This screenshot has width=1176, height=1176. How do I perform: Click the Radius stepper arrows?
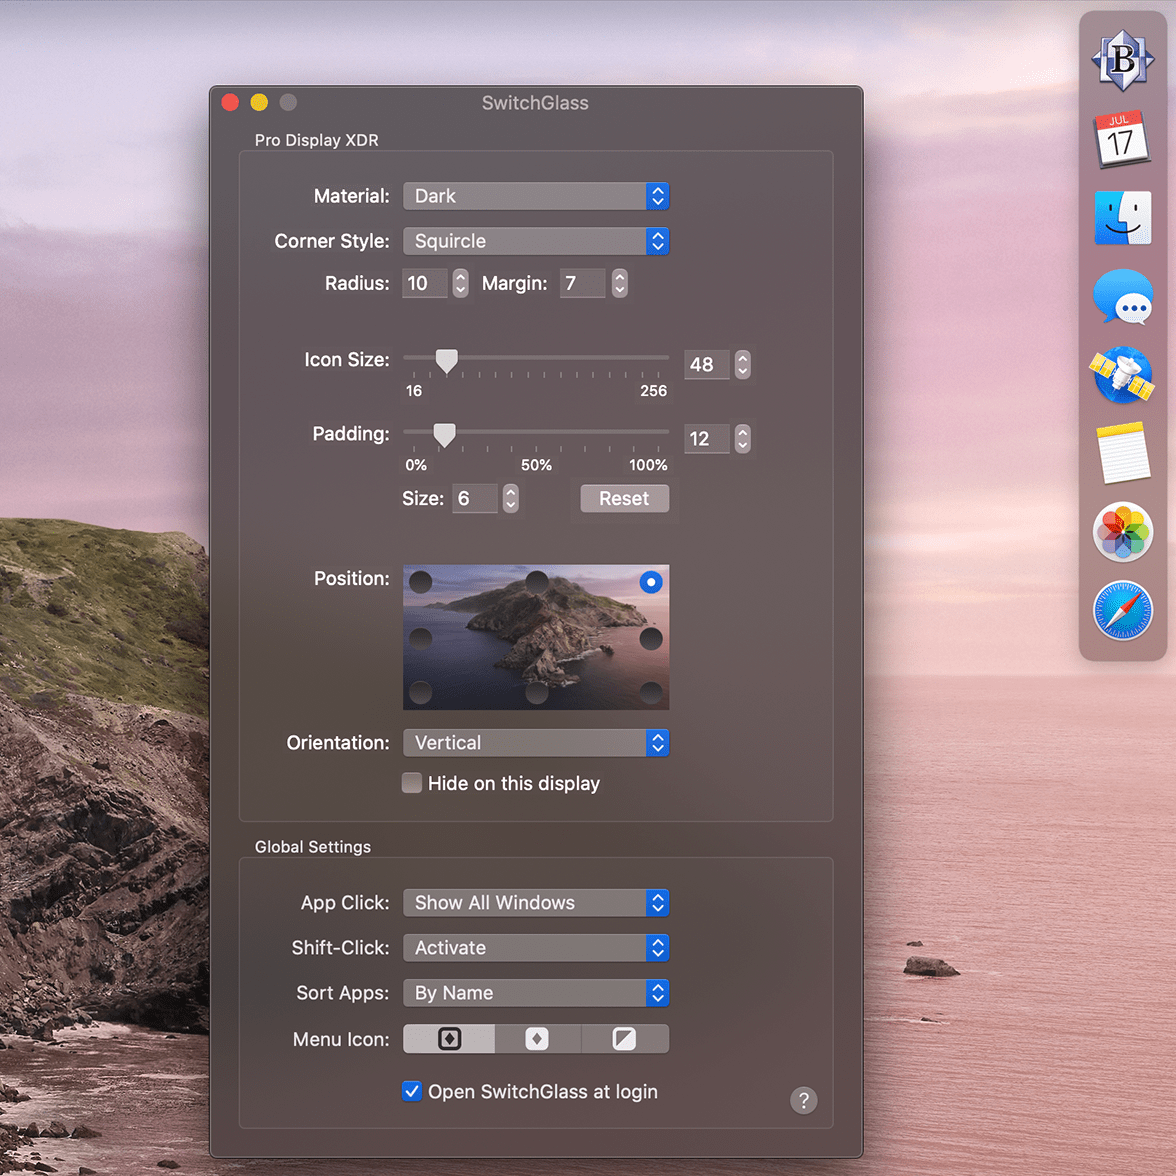click(460, 283)
